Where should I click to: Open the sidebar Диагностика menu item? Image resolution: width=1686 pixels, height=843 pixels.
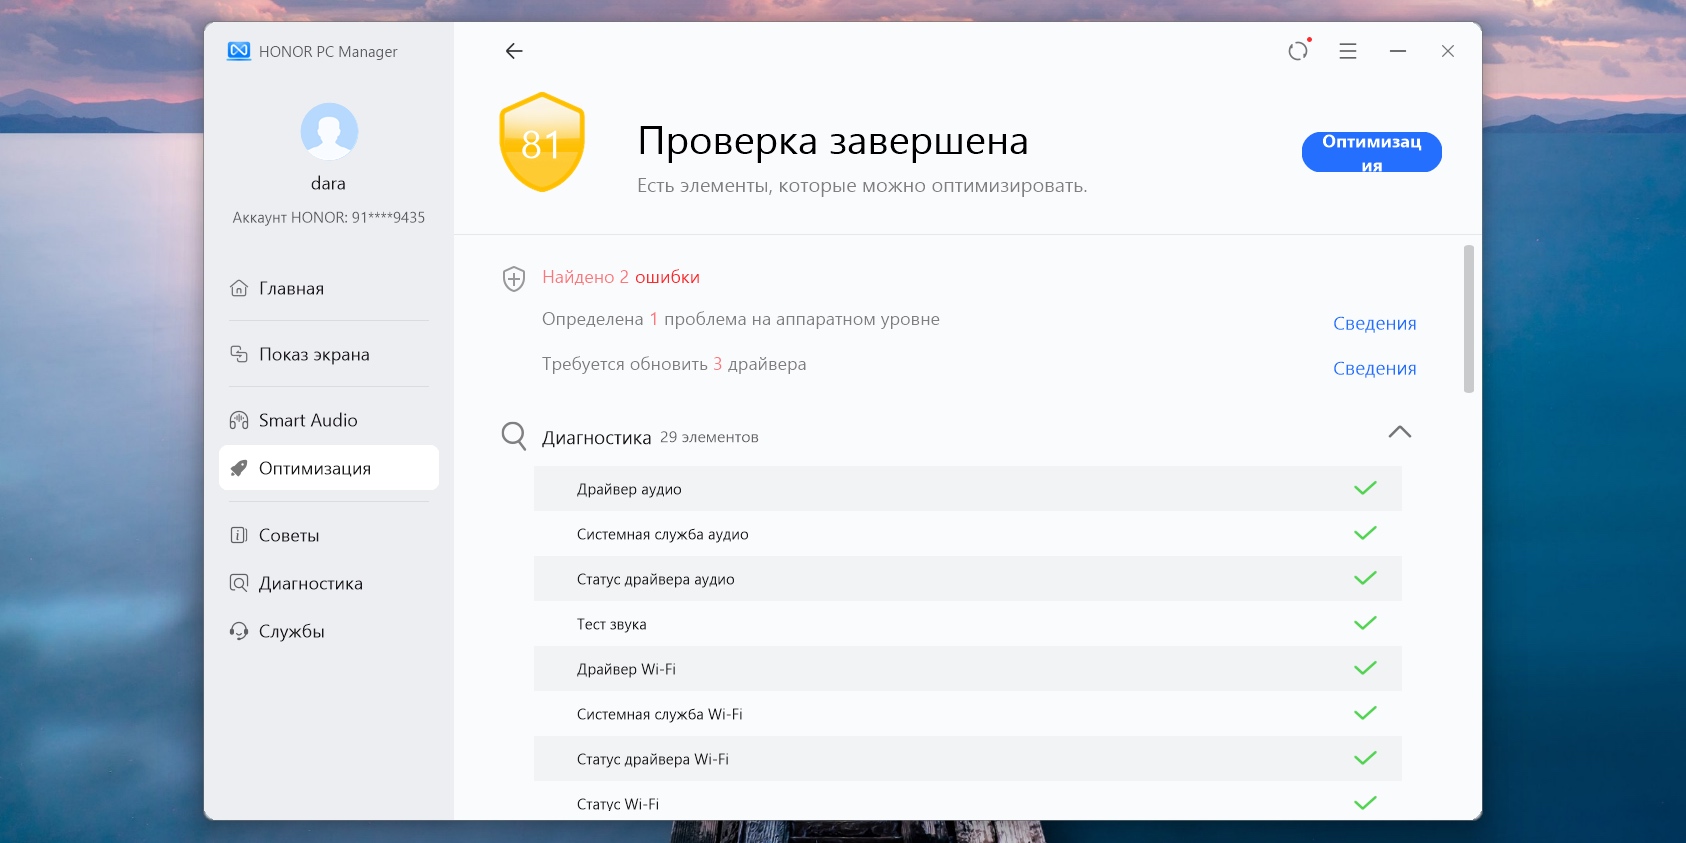(x=329, y=583)
